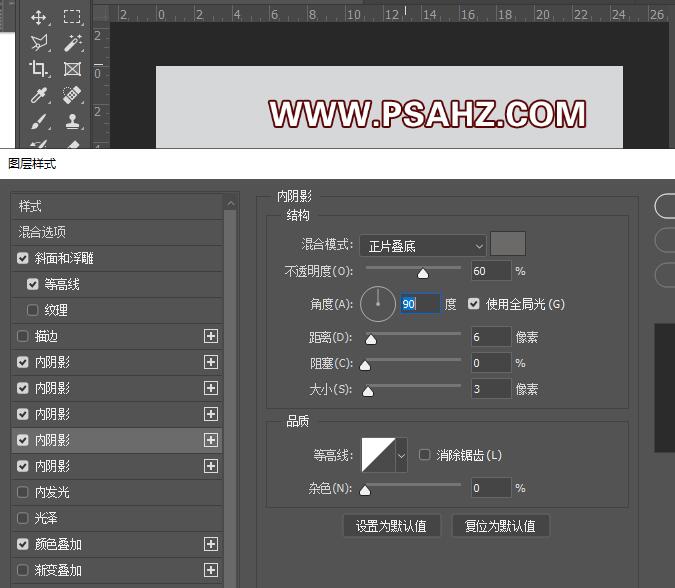Click the 图层样式 dialog title

coord(32,164)
